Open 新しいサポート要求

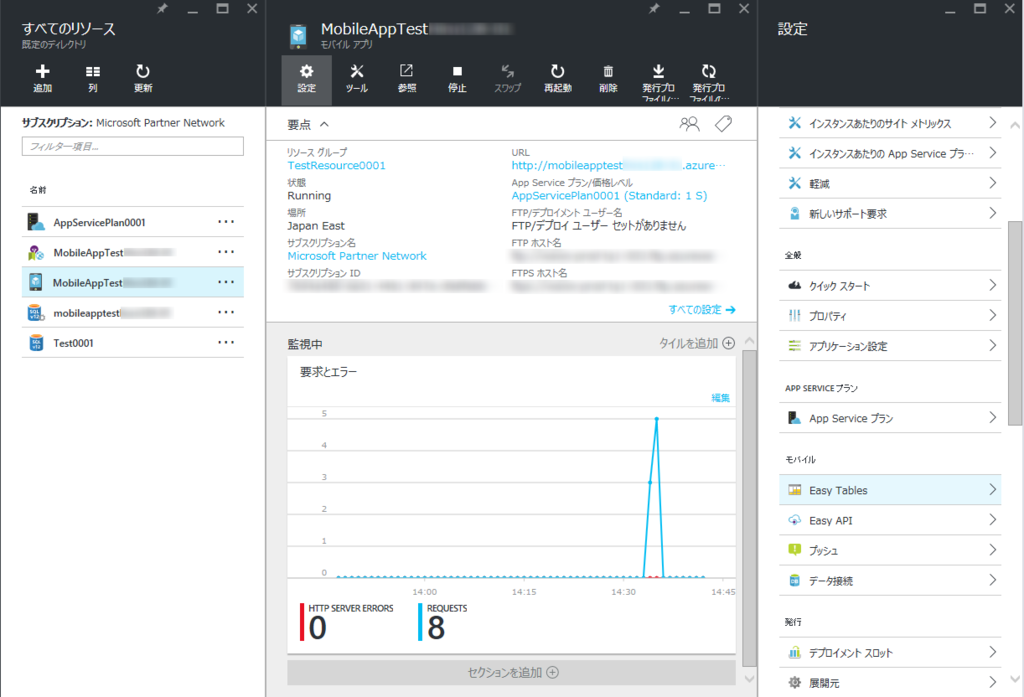tap(889, 214)
